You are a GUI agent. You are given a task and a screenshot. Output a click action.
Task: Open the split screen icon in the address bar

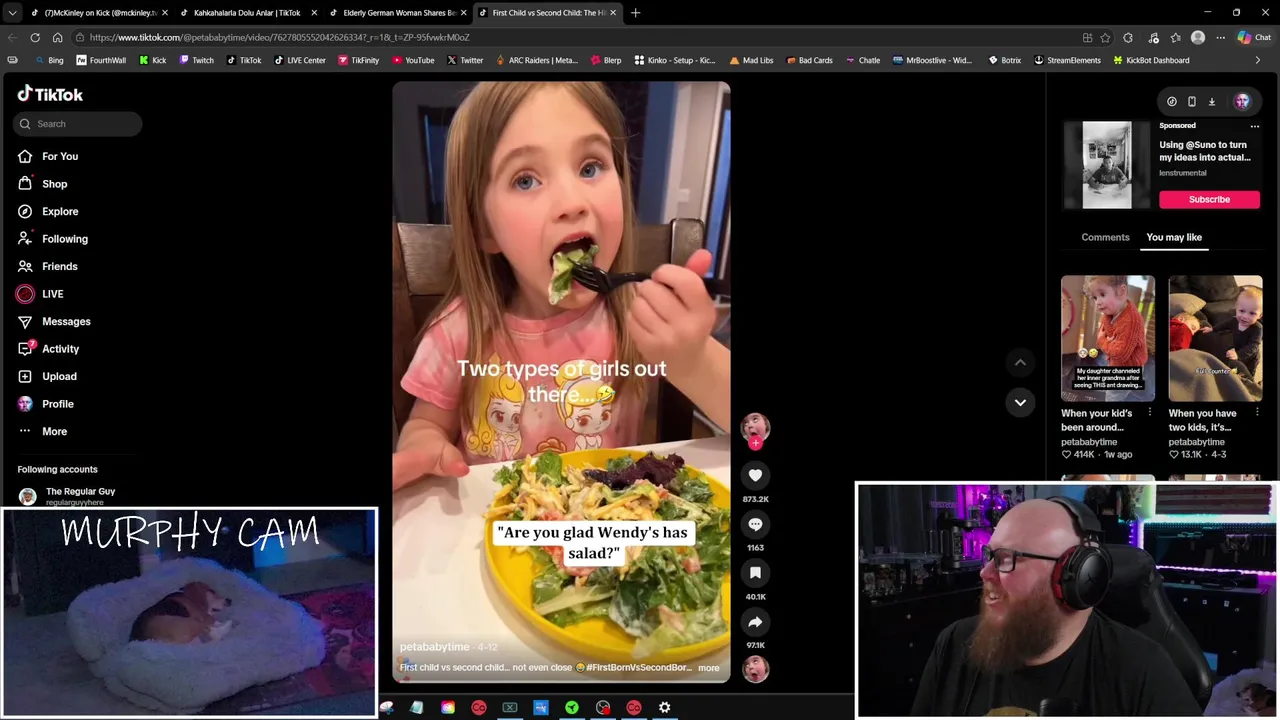pos(1087,38)
